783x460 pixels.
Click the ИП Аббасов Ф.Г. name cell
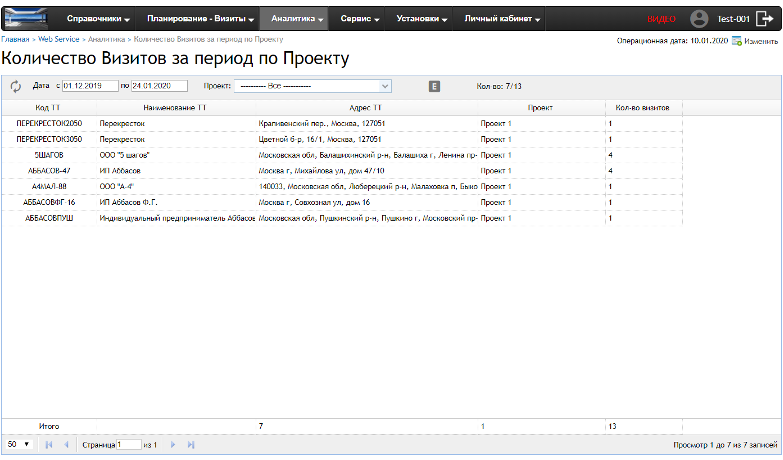tap(176, 203)
